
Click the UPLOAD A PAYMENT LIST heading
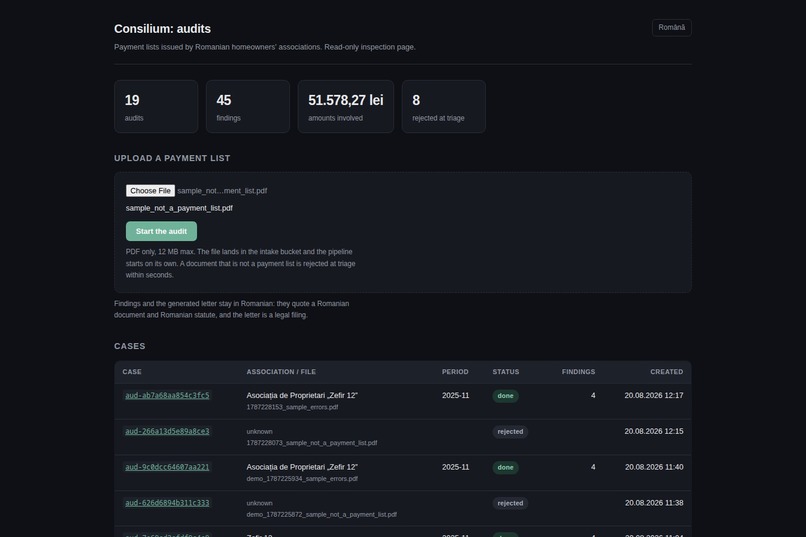(x=172, y=158)
